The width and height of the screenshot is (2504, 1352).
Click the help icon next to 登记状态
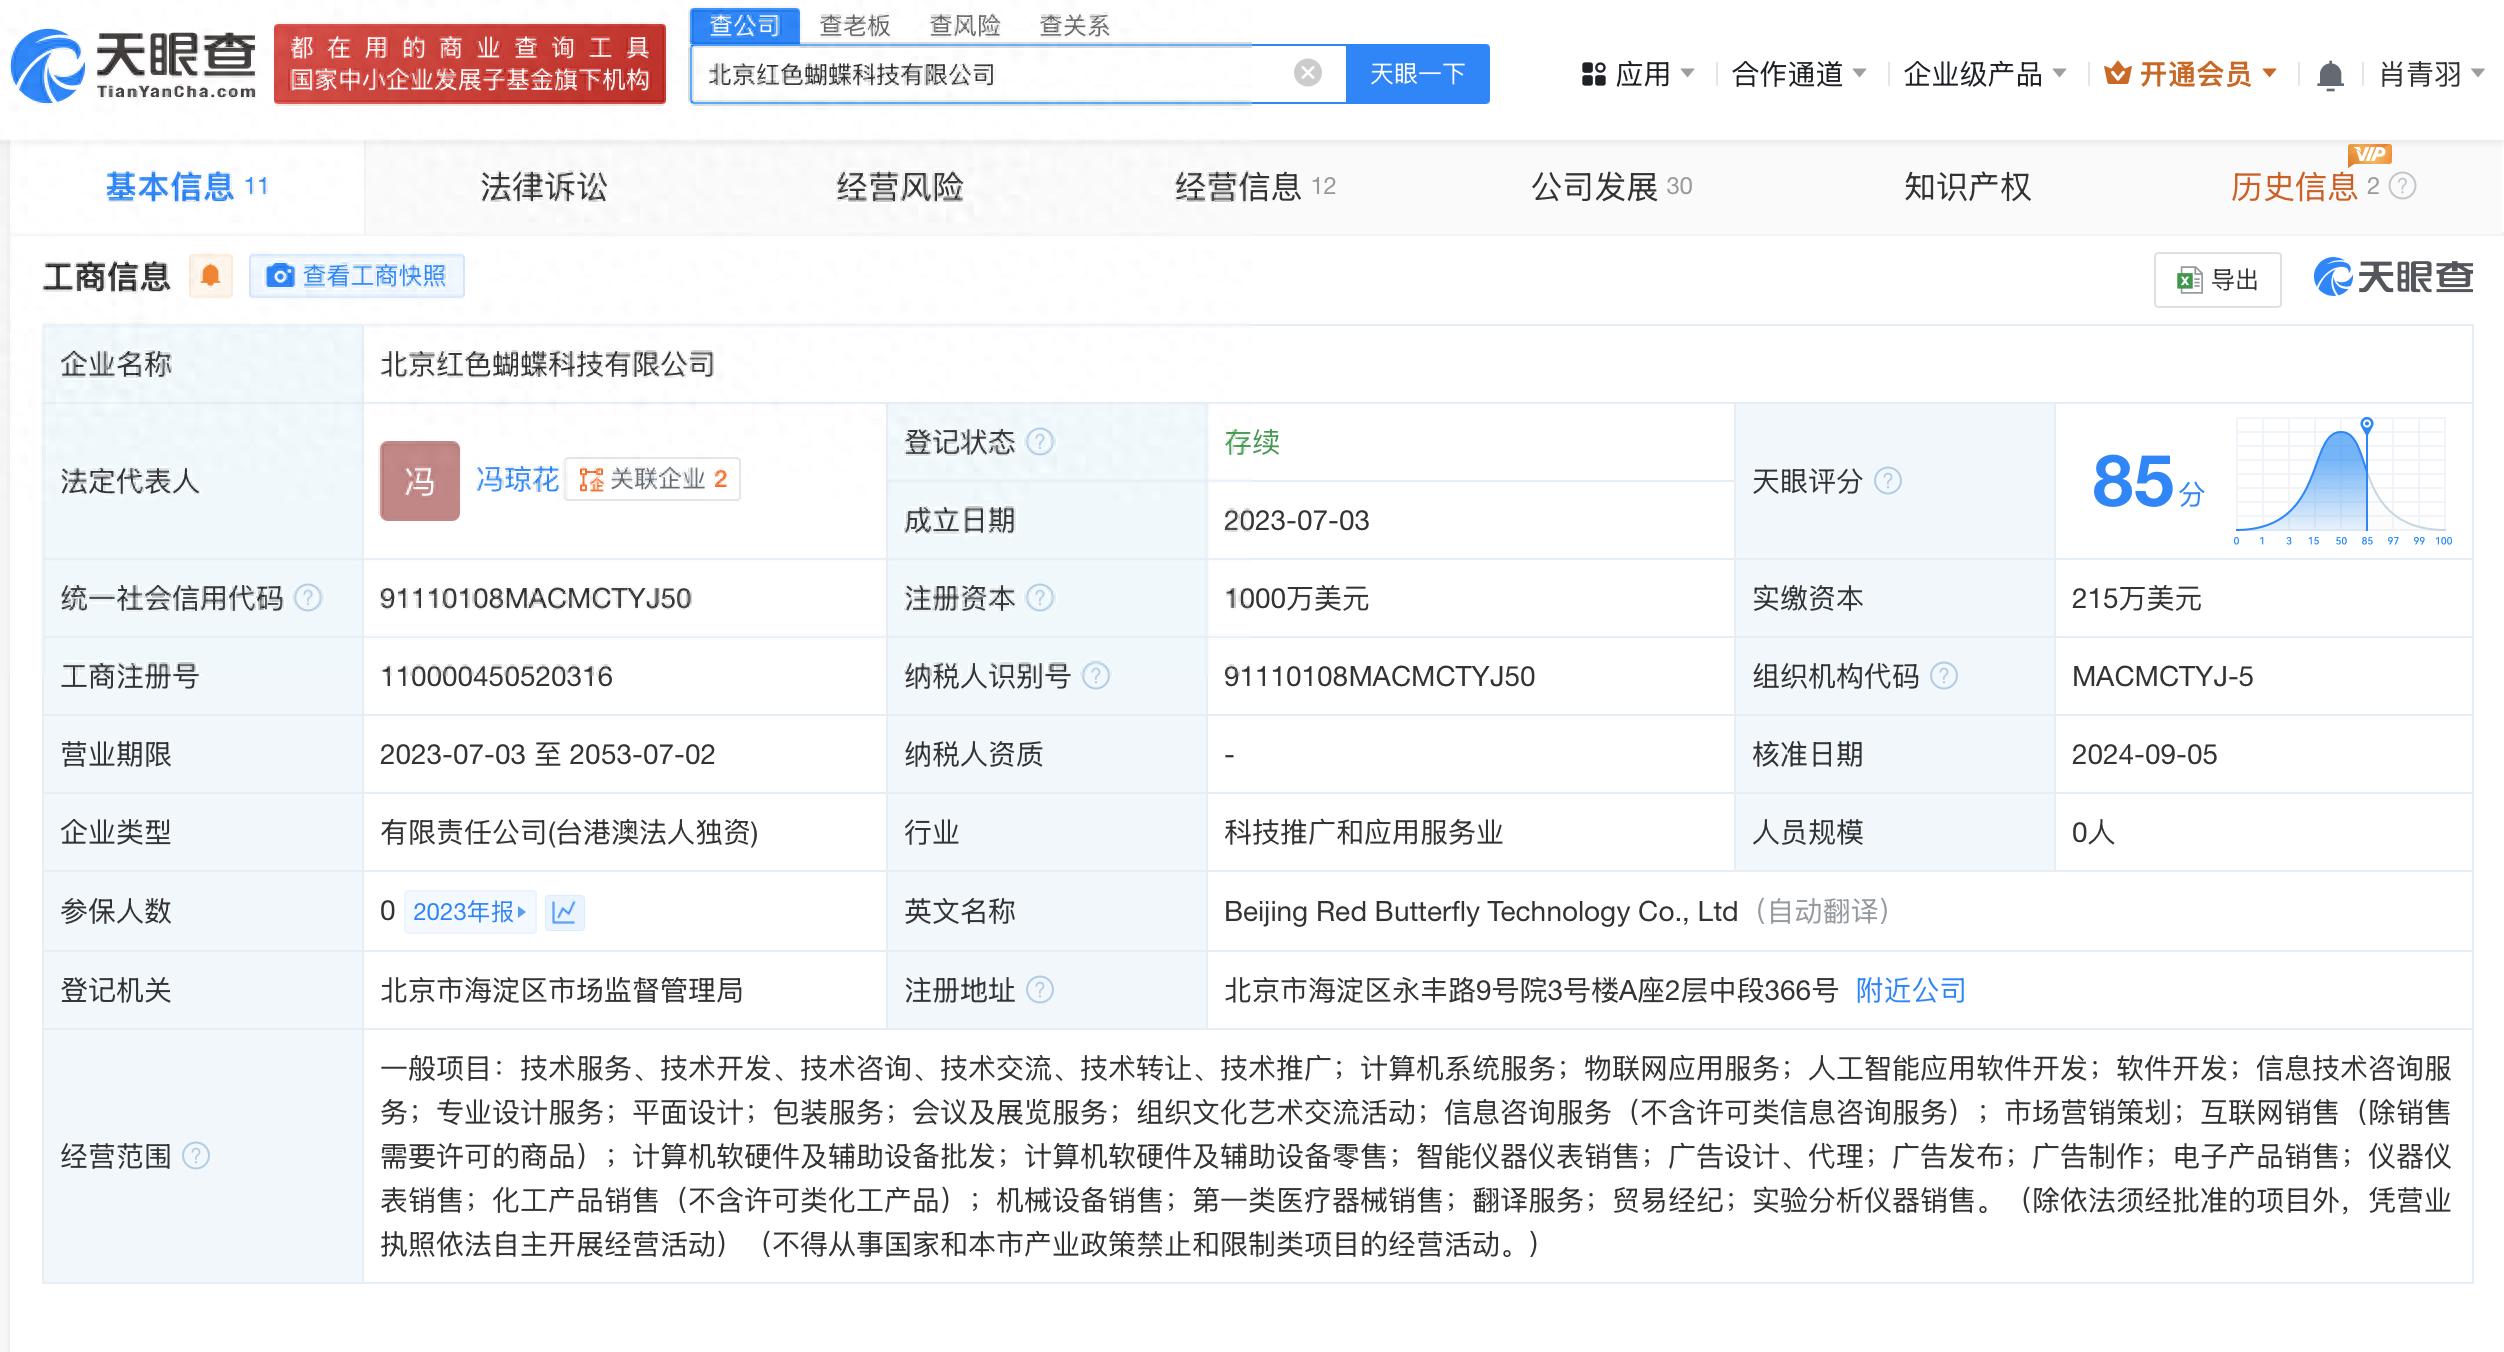[1040, 442]
